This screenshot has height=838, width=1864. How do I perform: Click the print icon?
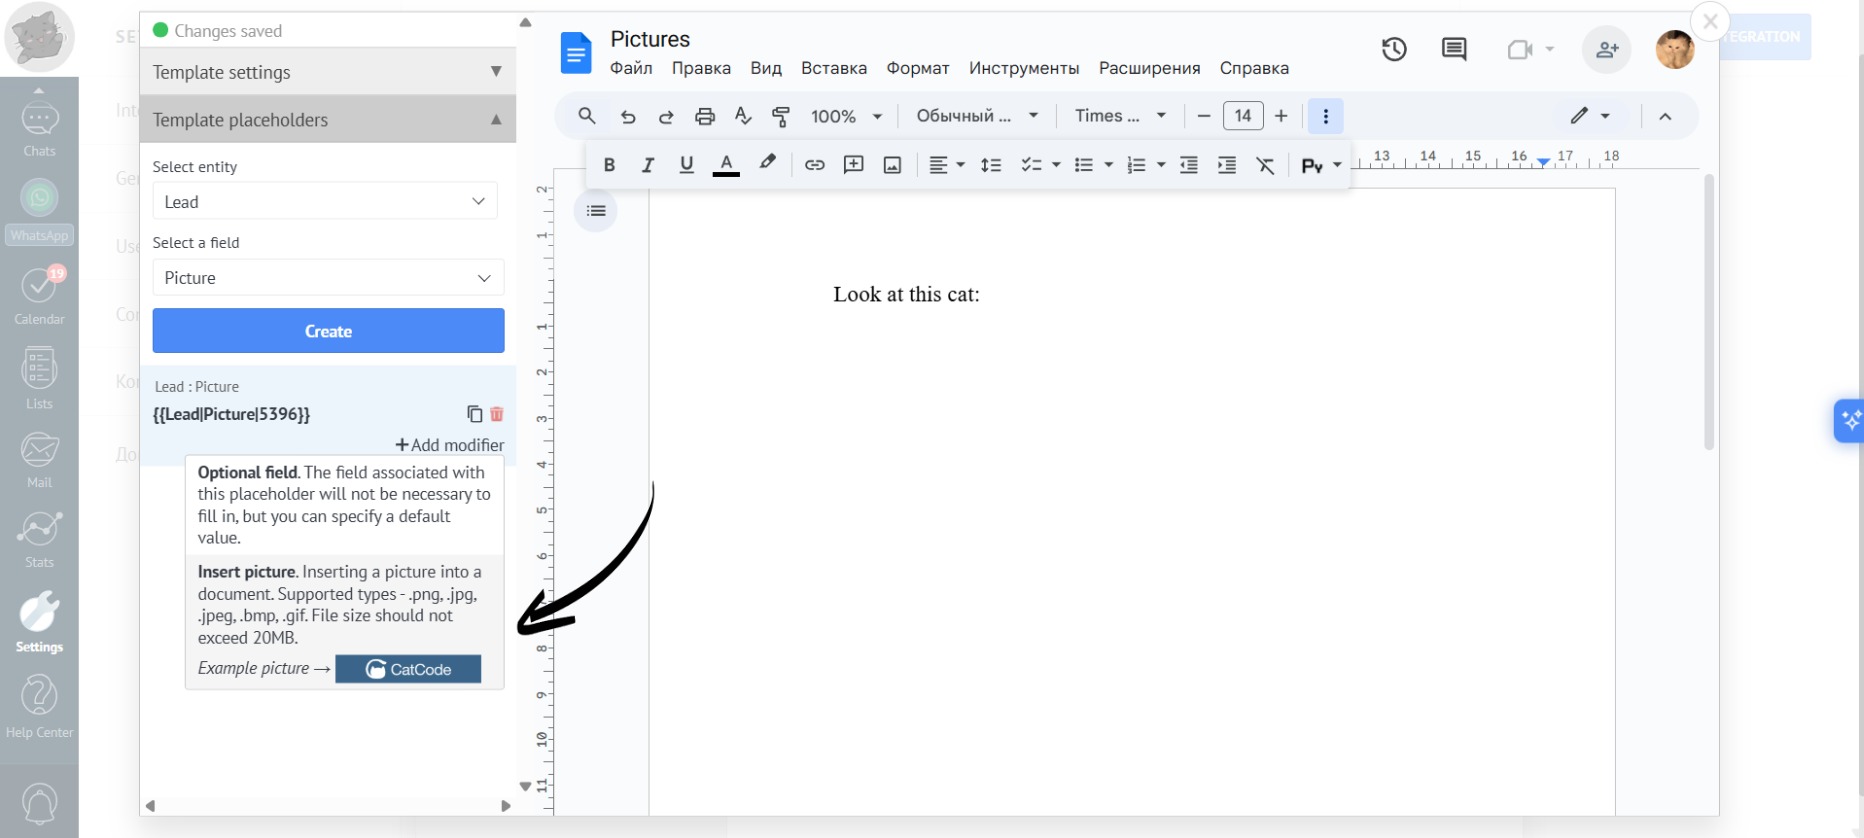coord(705,116)
